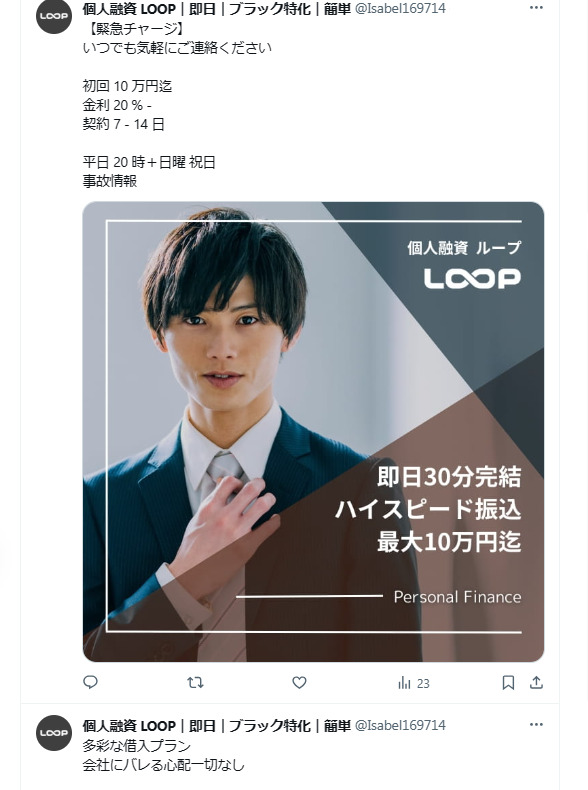Retweet the 緊急チャージ post
Image resolution: width=588 pixels, height=790 pixels.
point(195,683)
